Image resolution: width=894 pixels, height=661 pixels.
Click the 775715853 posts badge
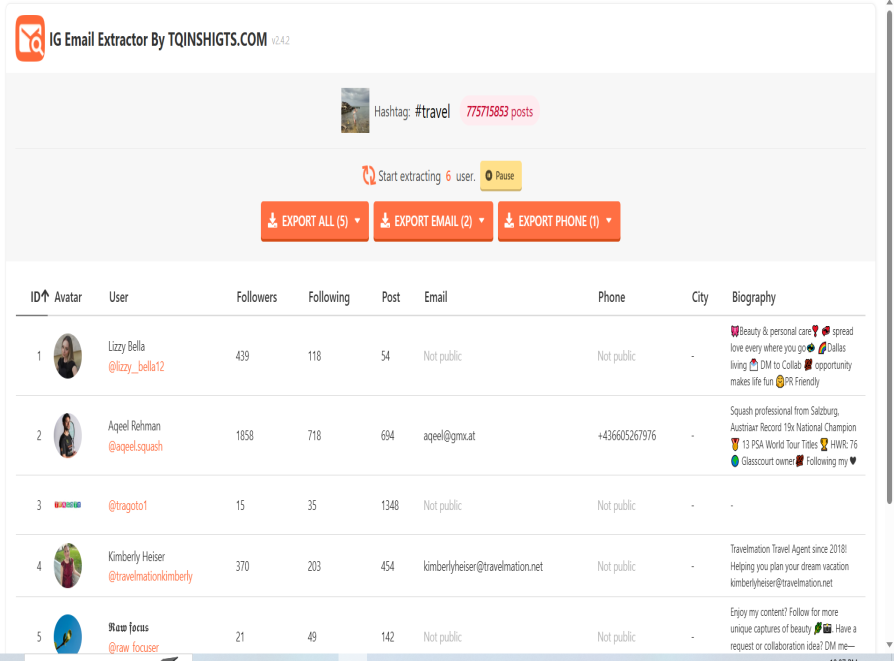pos(499,111)
